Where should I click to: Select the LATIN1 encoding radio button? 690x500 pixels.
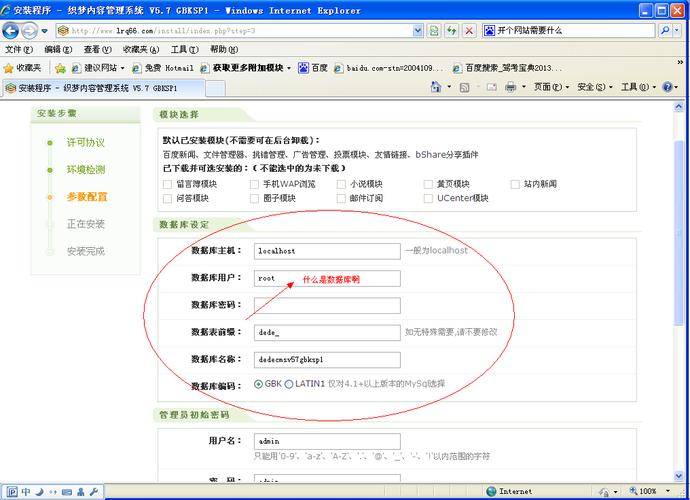tap(289, 383)
